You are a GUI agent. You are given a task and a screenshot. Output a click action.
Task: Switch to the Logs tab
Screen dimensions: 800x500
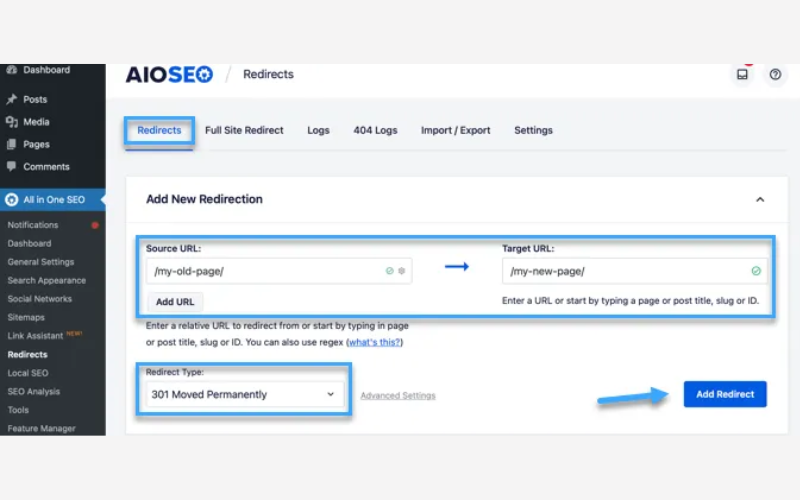(318, 131)
